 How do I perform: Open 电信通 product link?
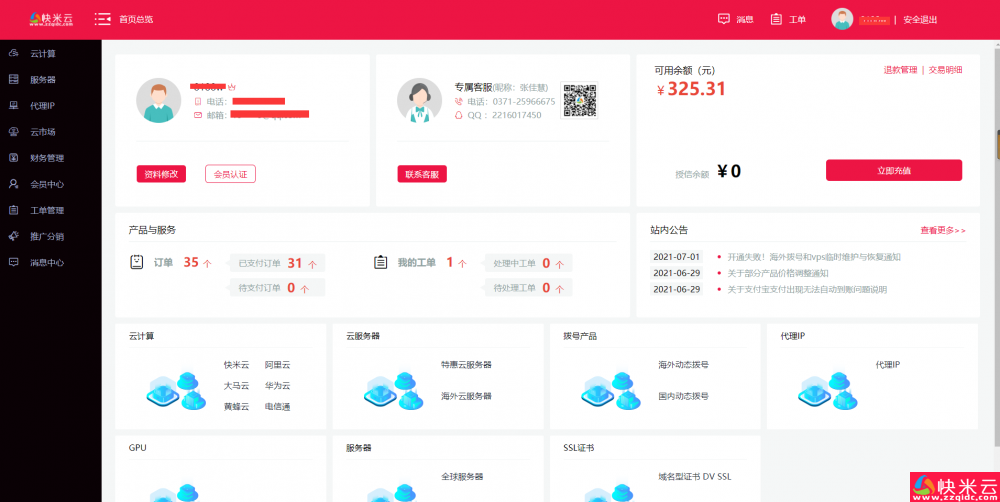click(277, 406)
